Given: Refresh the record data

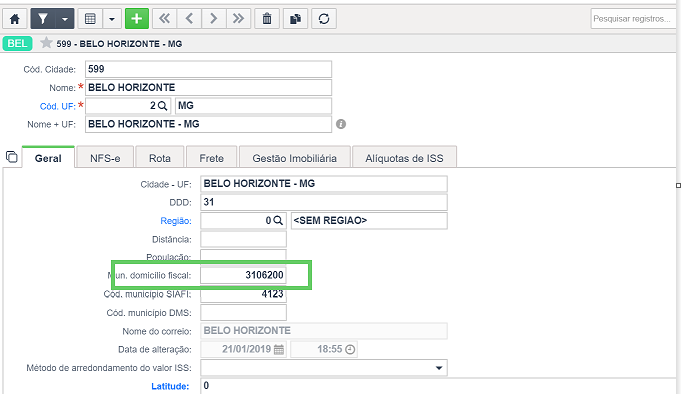Looking at the screenshot, I should pos(324,19).
